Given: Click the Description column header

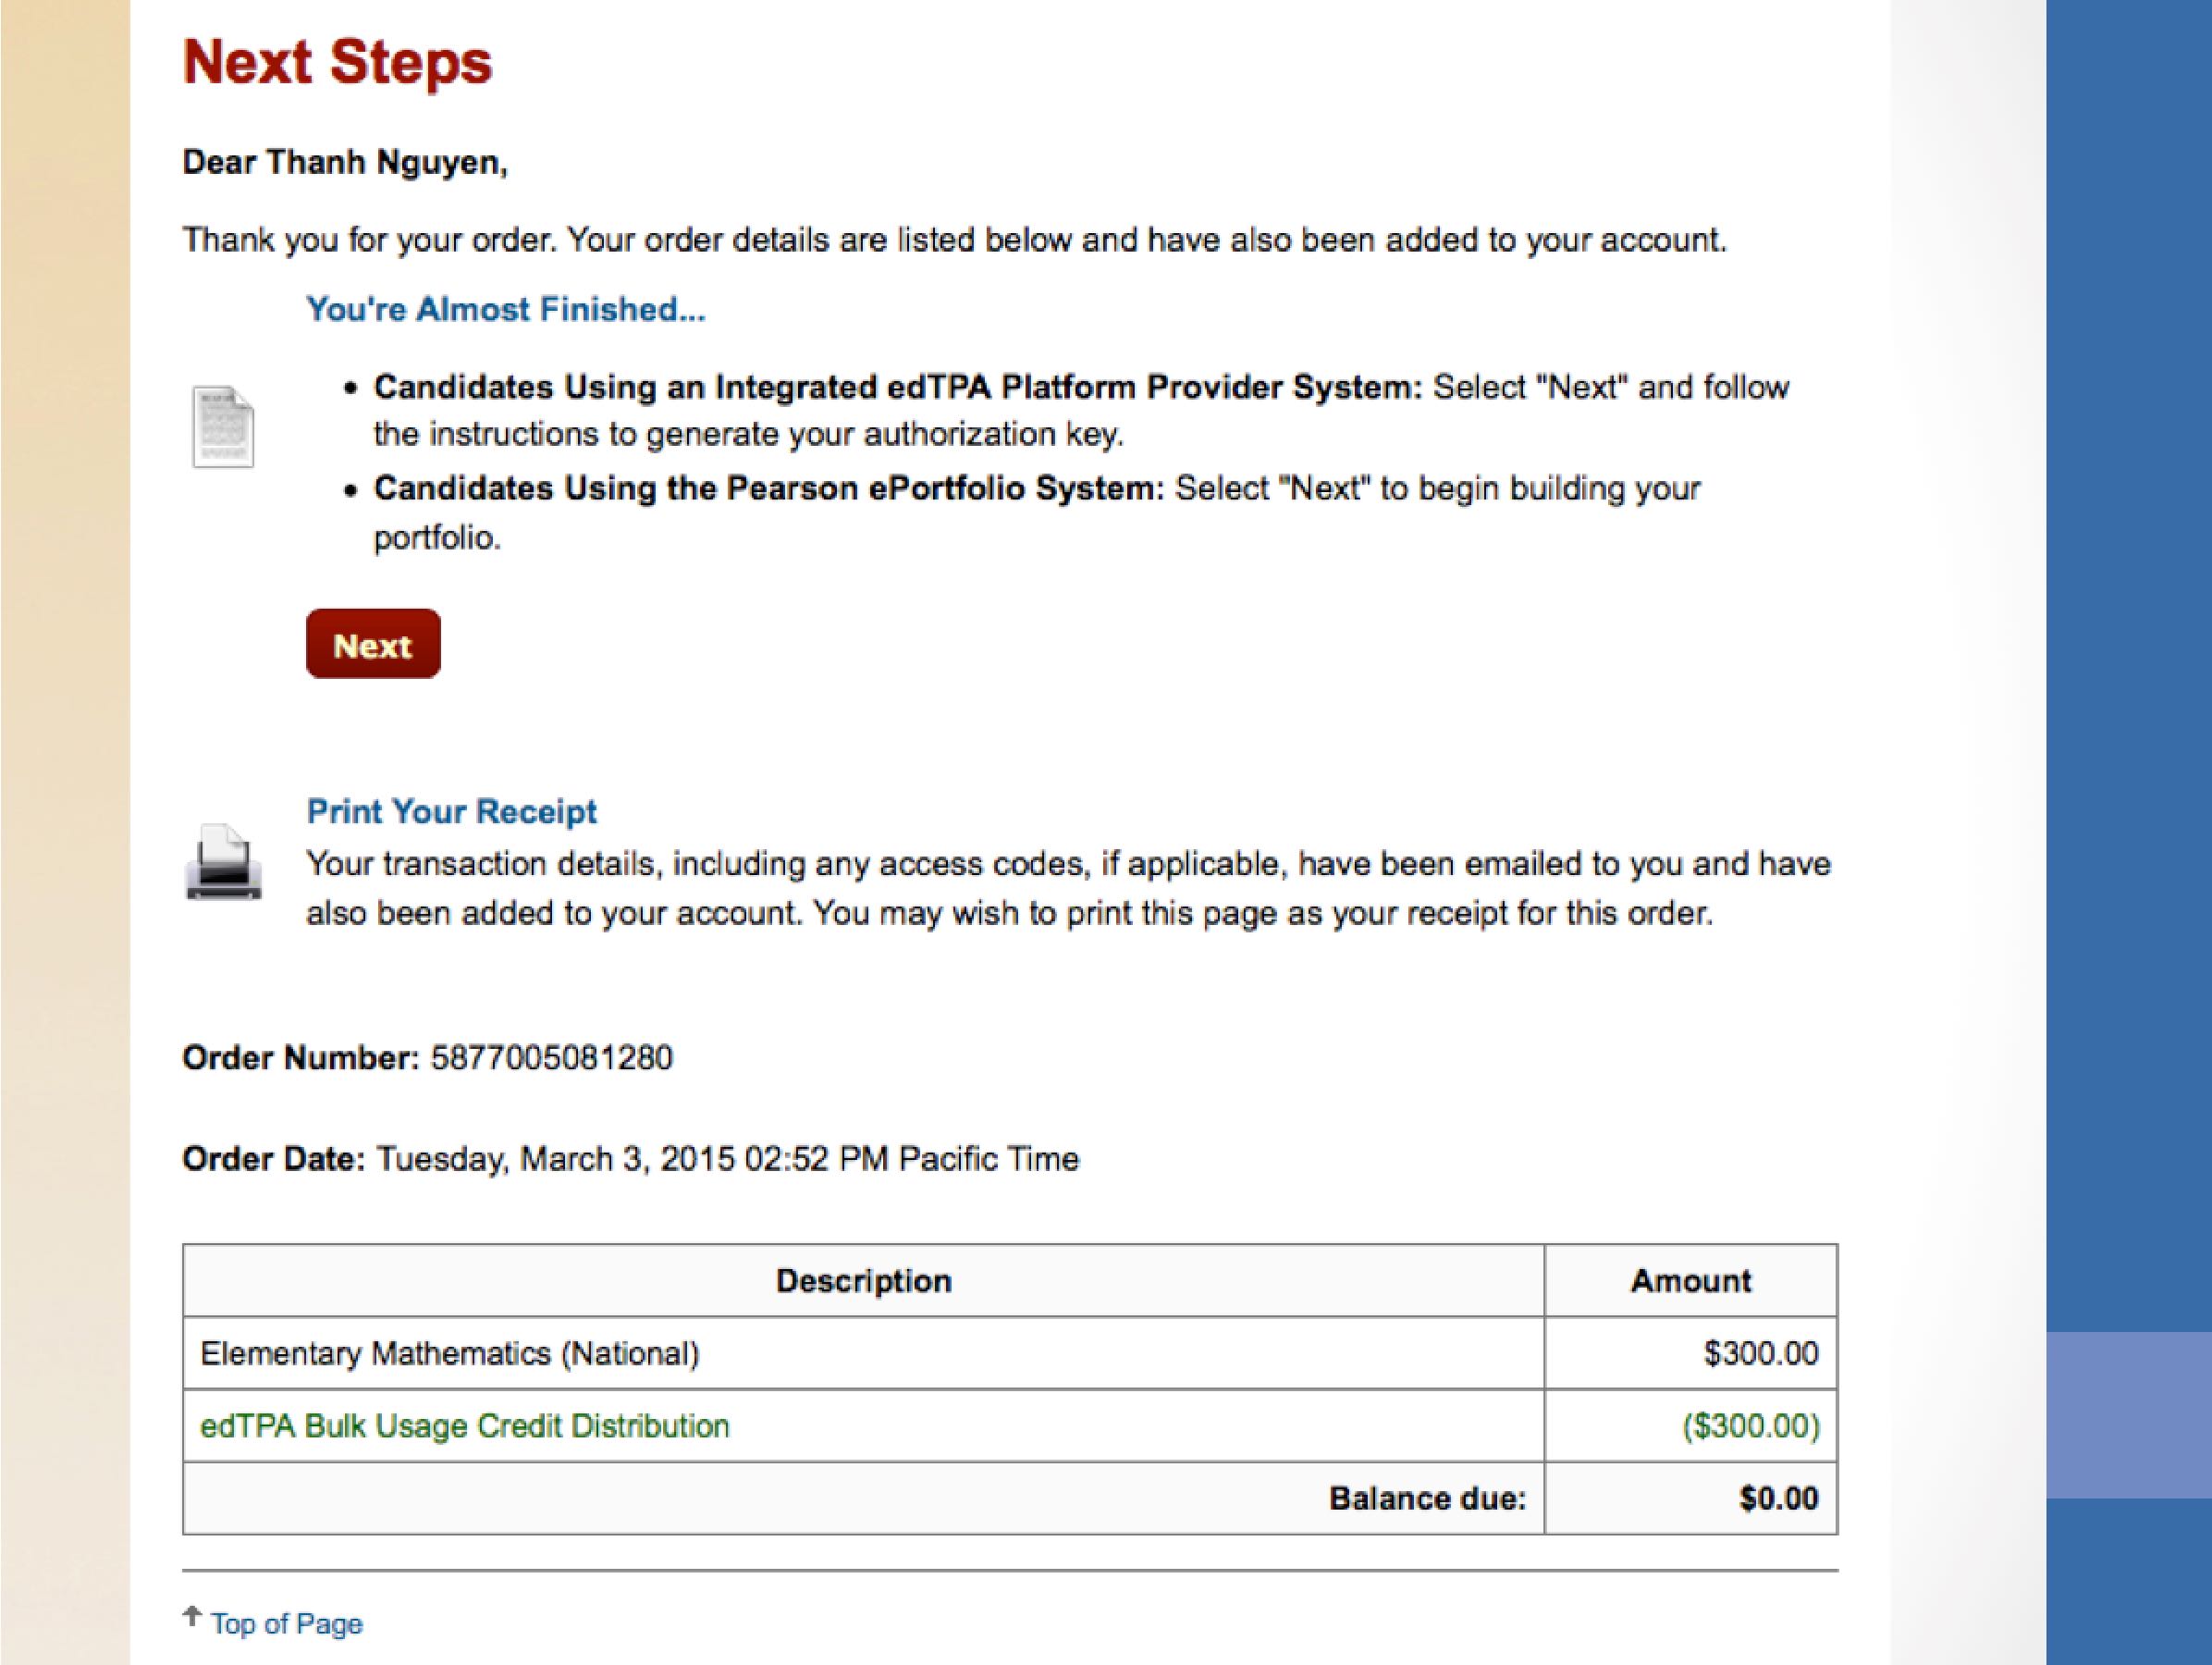Looking at the screenshot, I should [x=863, y=1281].
